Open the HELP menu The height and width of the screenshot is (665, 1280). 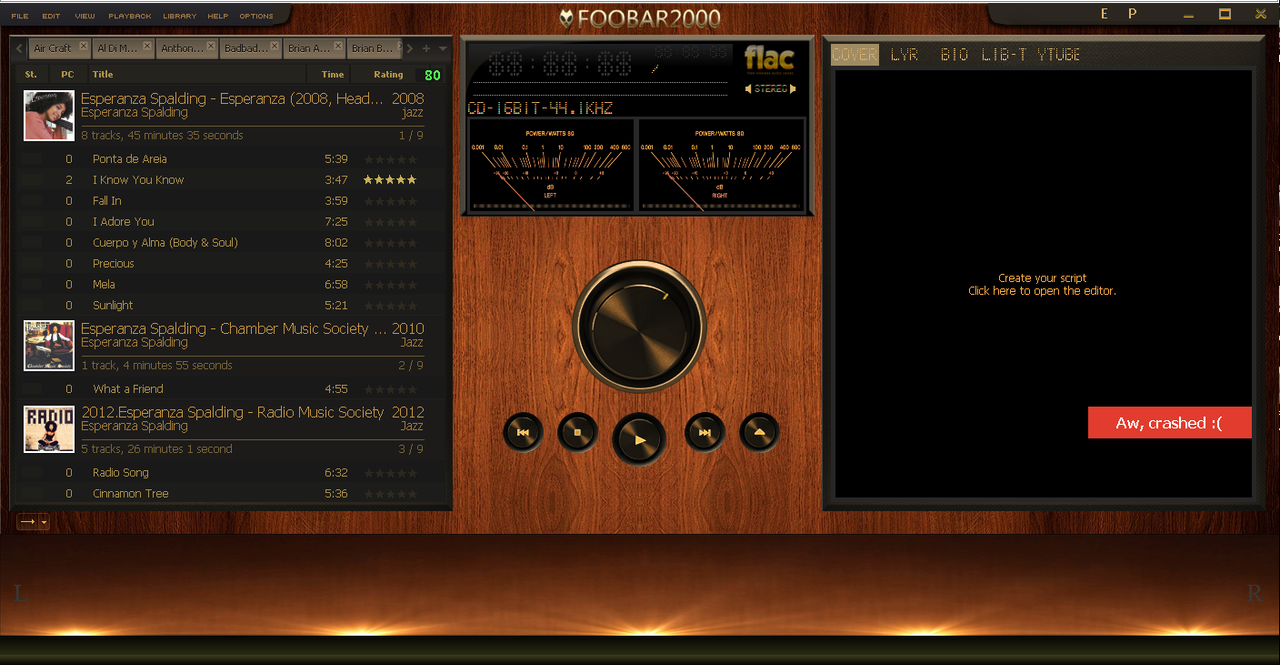click(218, 16)
